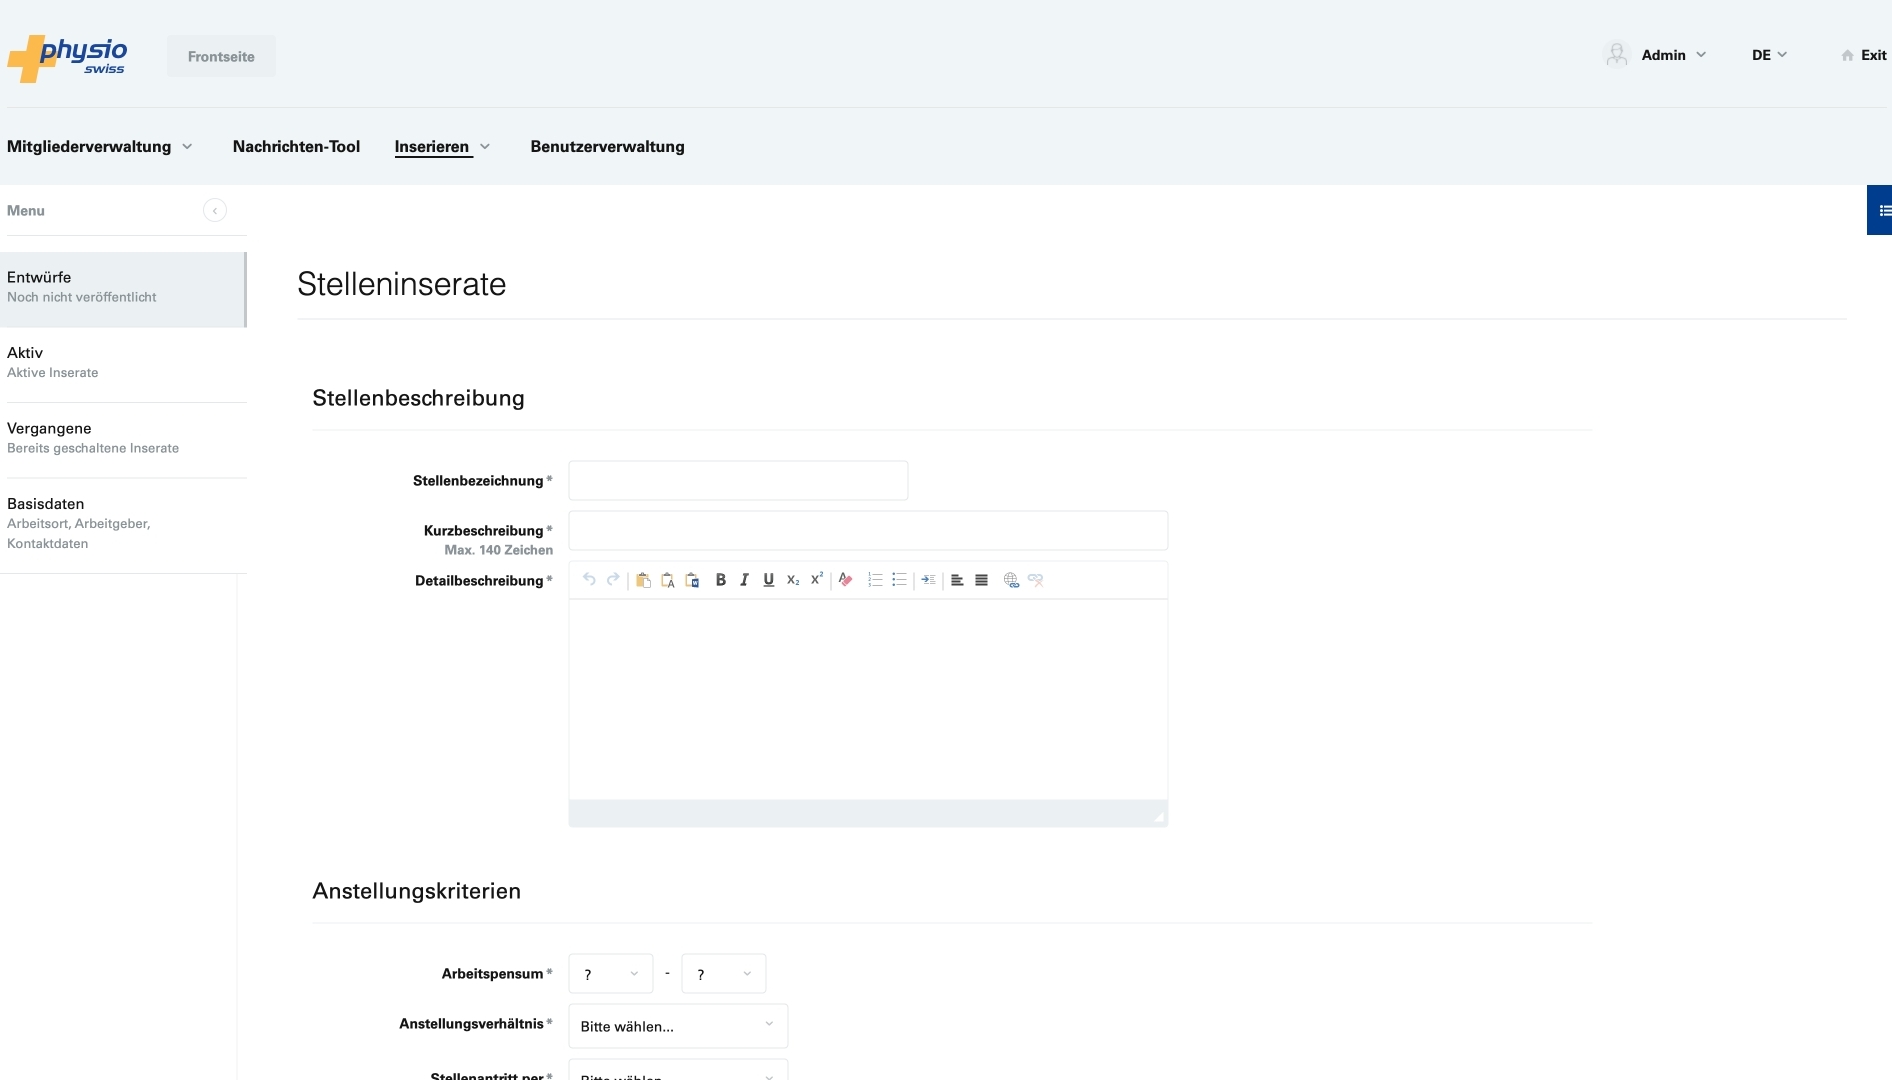Go to Benutzerverwaltung
The image size is (1892, 1080).
607,146
